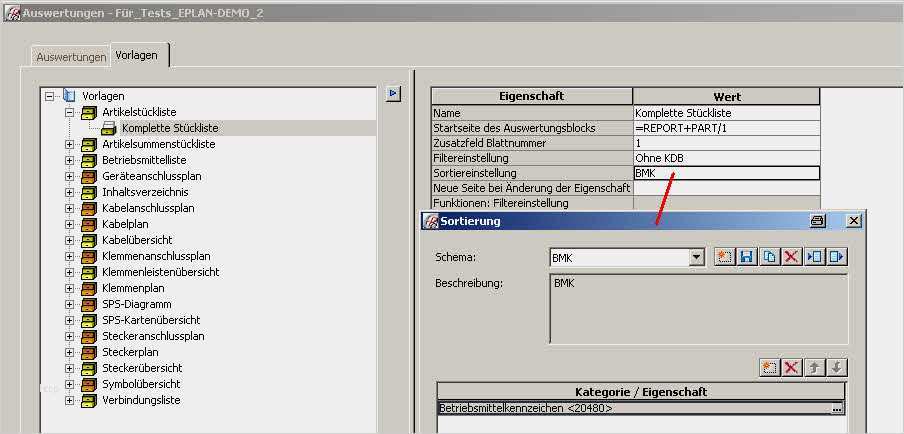Copy the current sorting schema
Image resolution: width=904 pixels, height=434 pixels.
[769, 257]
